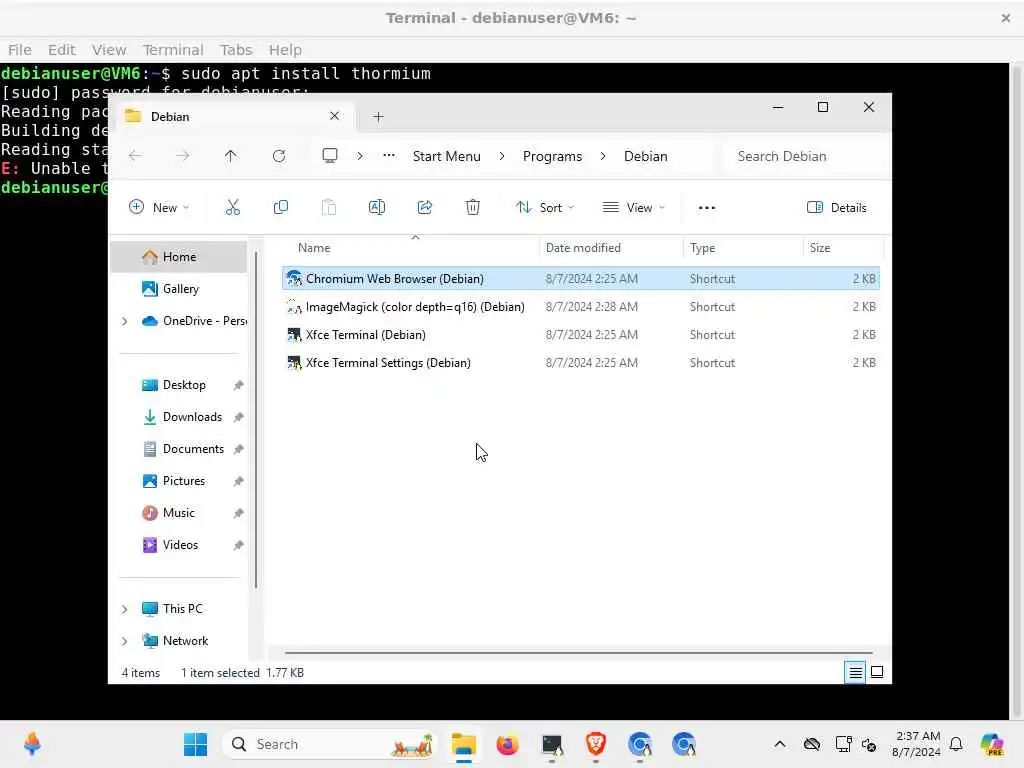Viewport: 1024px width, 768px height.
Task: Open Terminal menu in Terminal window
Action: pyautogui.click(x=173, y=50)
